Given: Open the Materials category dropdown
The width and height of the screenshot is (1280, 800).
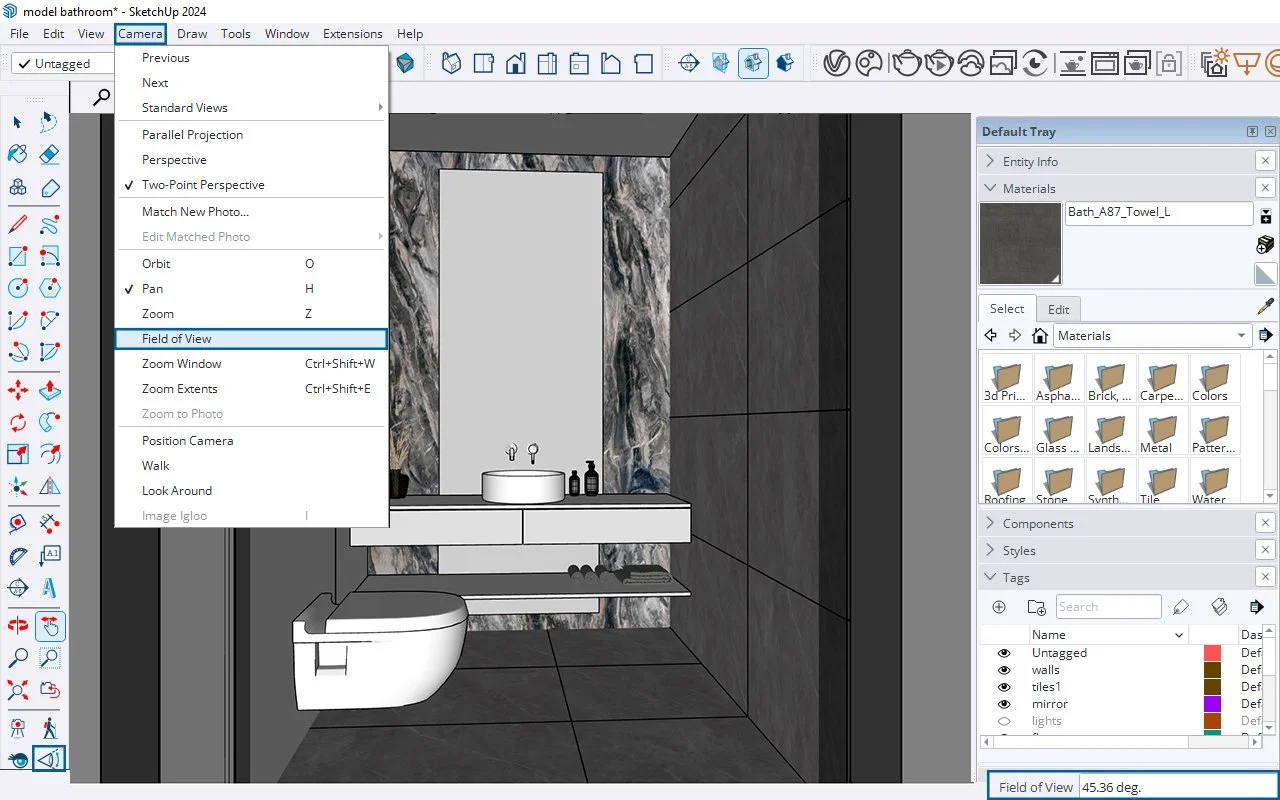Looking at the screenshot, I should (x=1240, y=335).
